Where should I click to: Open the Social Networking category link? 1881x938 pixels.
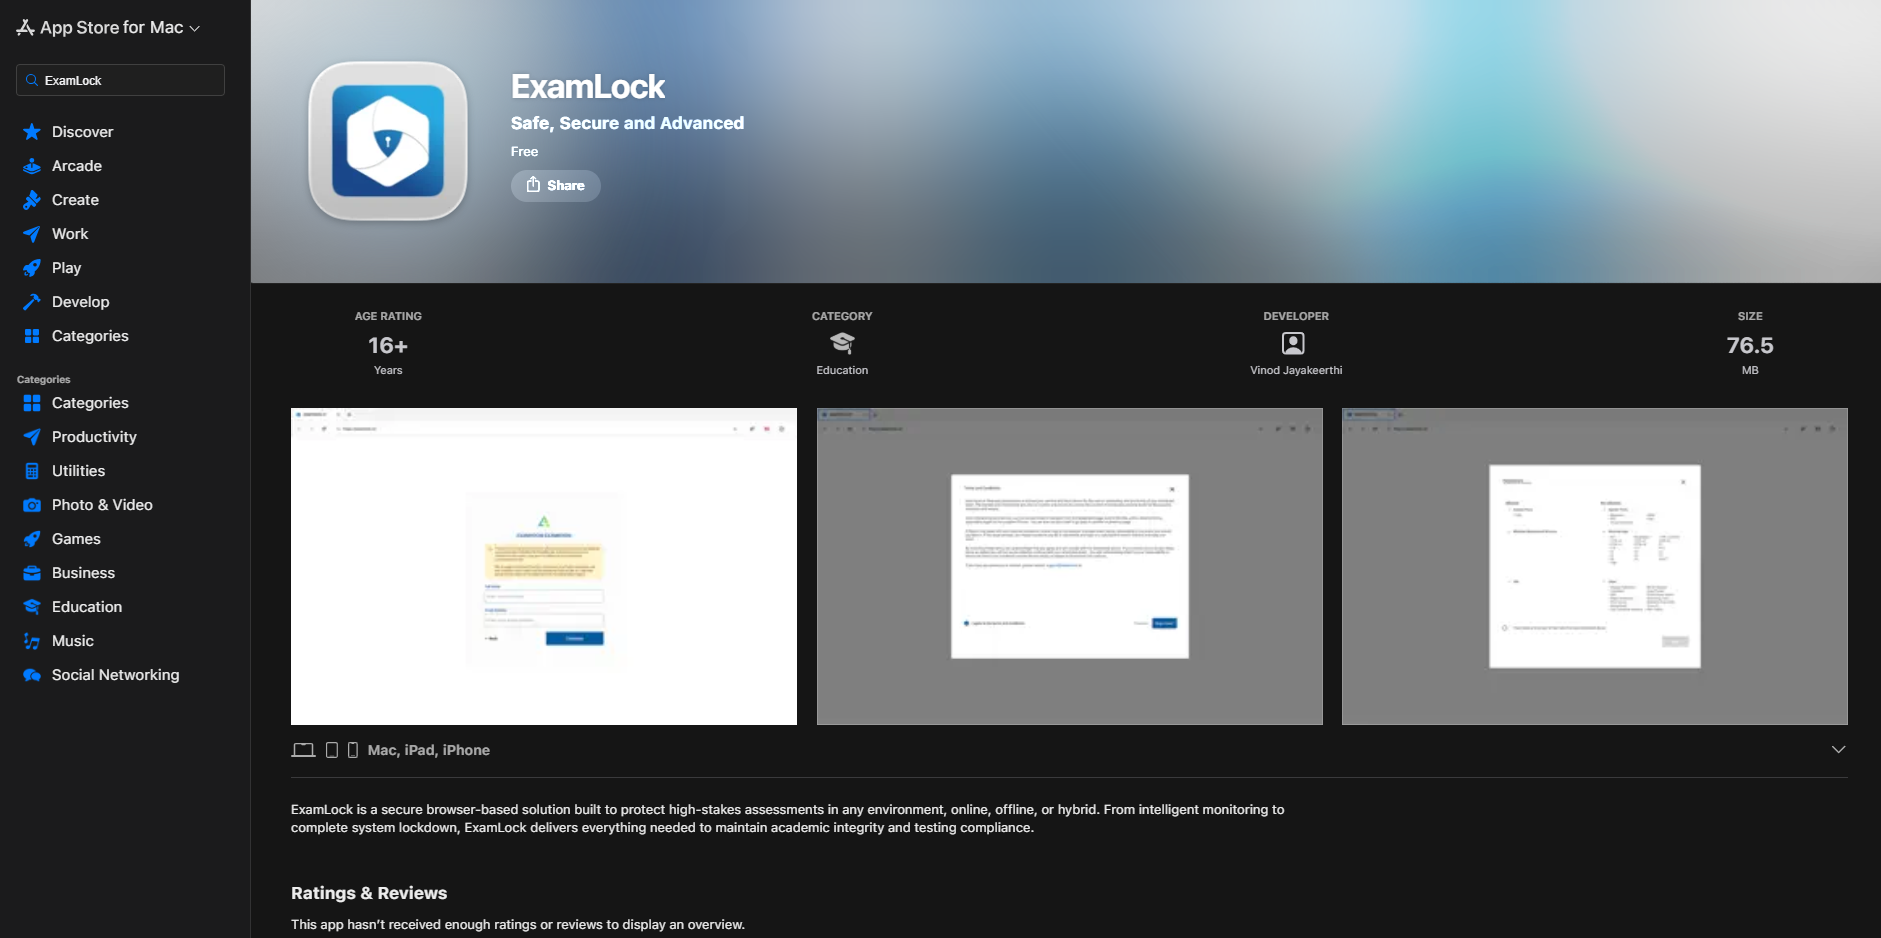(x=115, y=675)
